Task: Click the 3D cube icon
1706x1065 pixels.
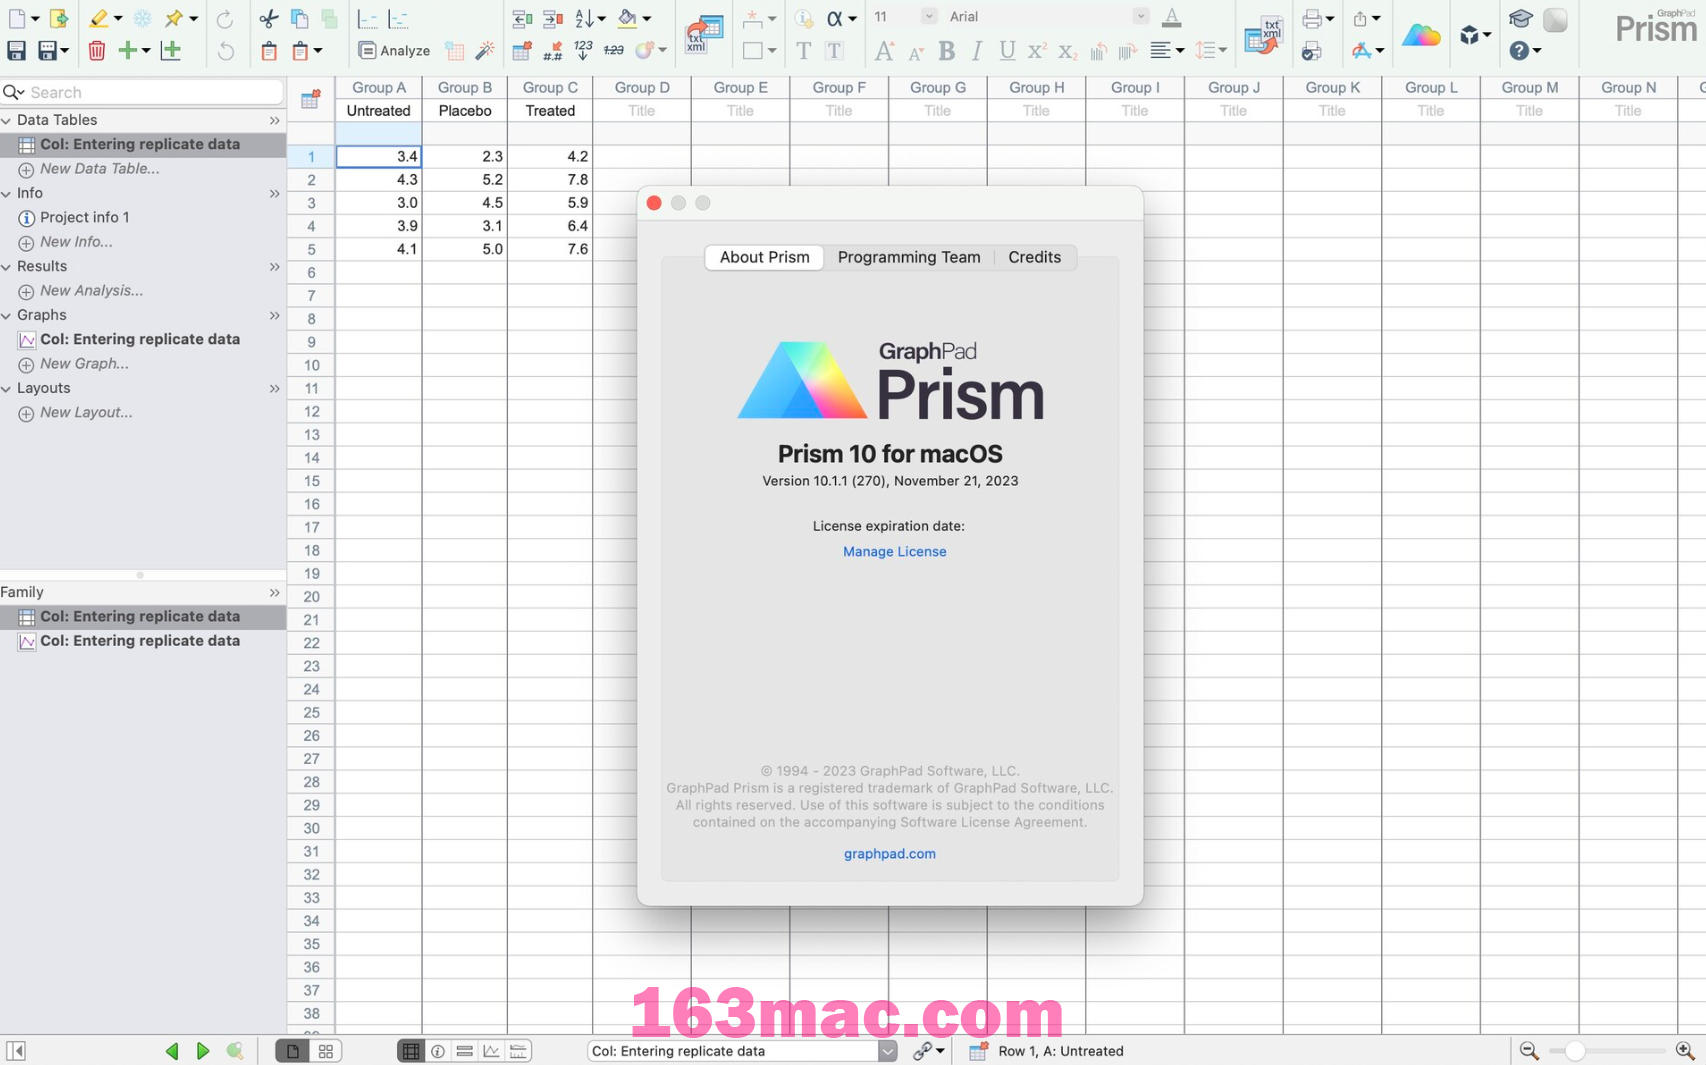Action: pos(1468,35)
